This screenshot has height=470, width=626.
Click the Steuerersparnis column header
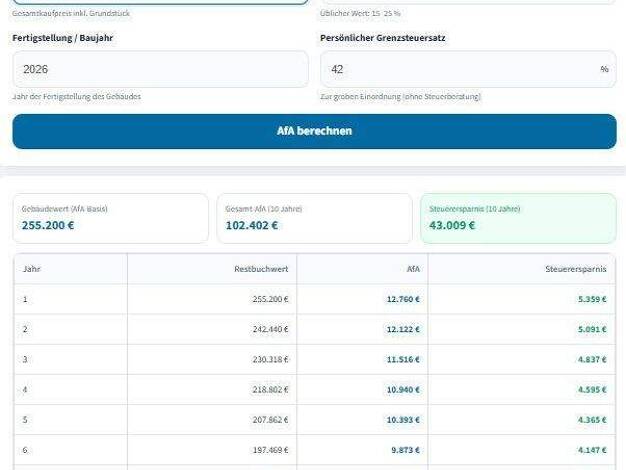pyautogui.click(x=575, y=269)
